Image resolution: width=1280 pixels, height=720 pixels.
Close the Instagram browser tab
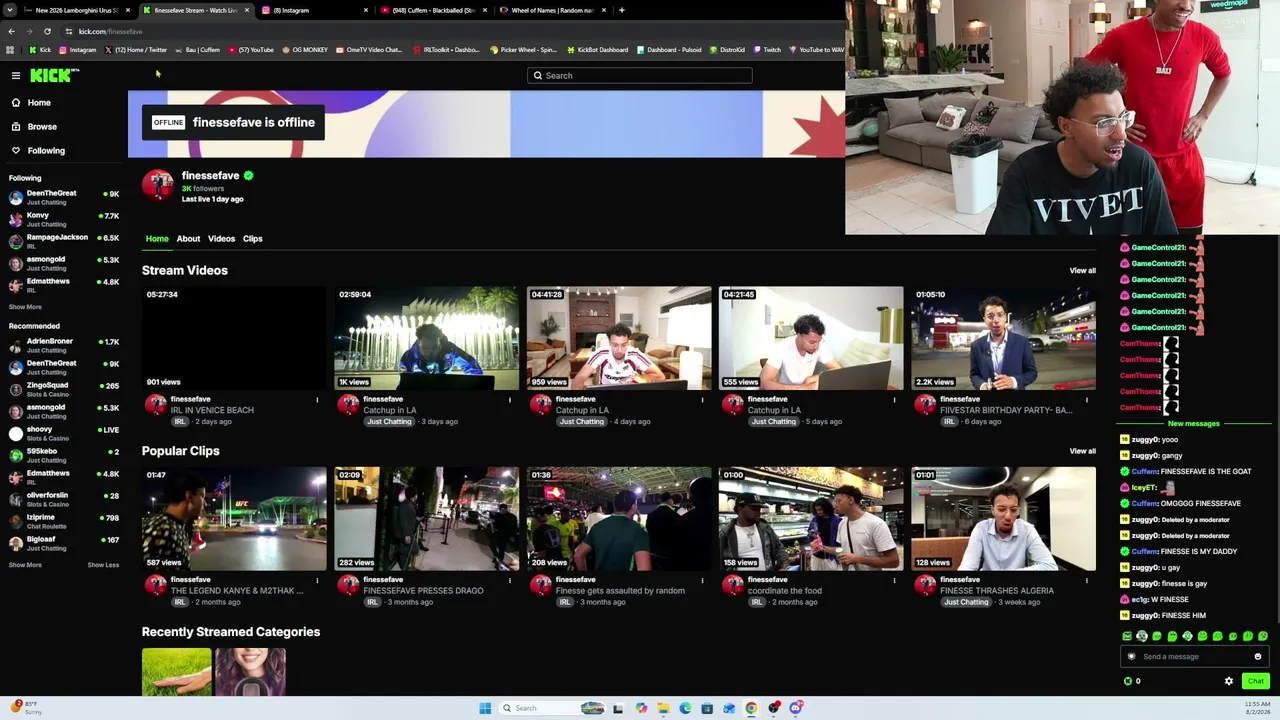pos(365,10)
